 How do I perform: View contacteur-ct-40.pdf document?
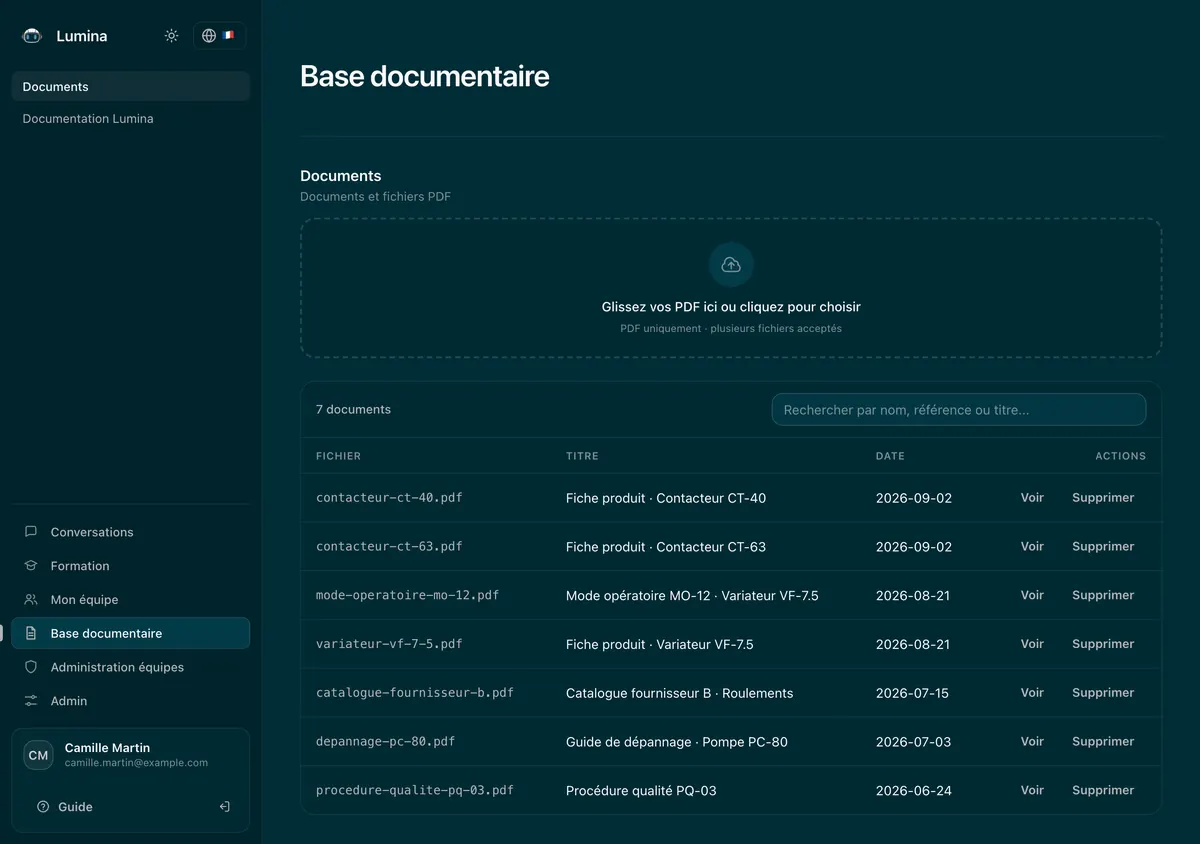[x=1032, y=498]
